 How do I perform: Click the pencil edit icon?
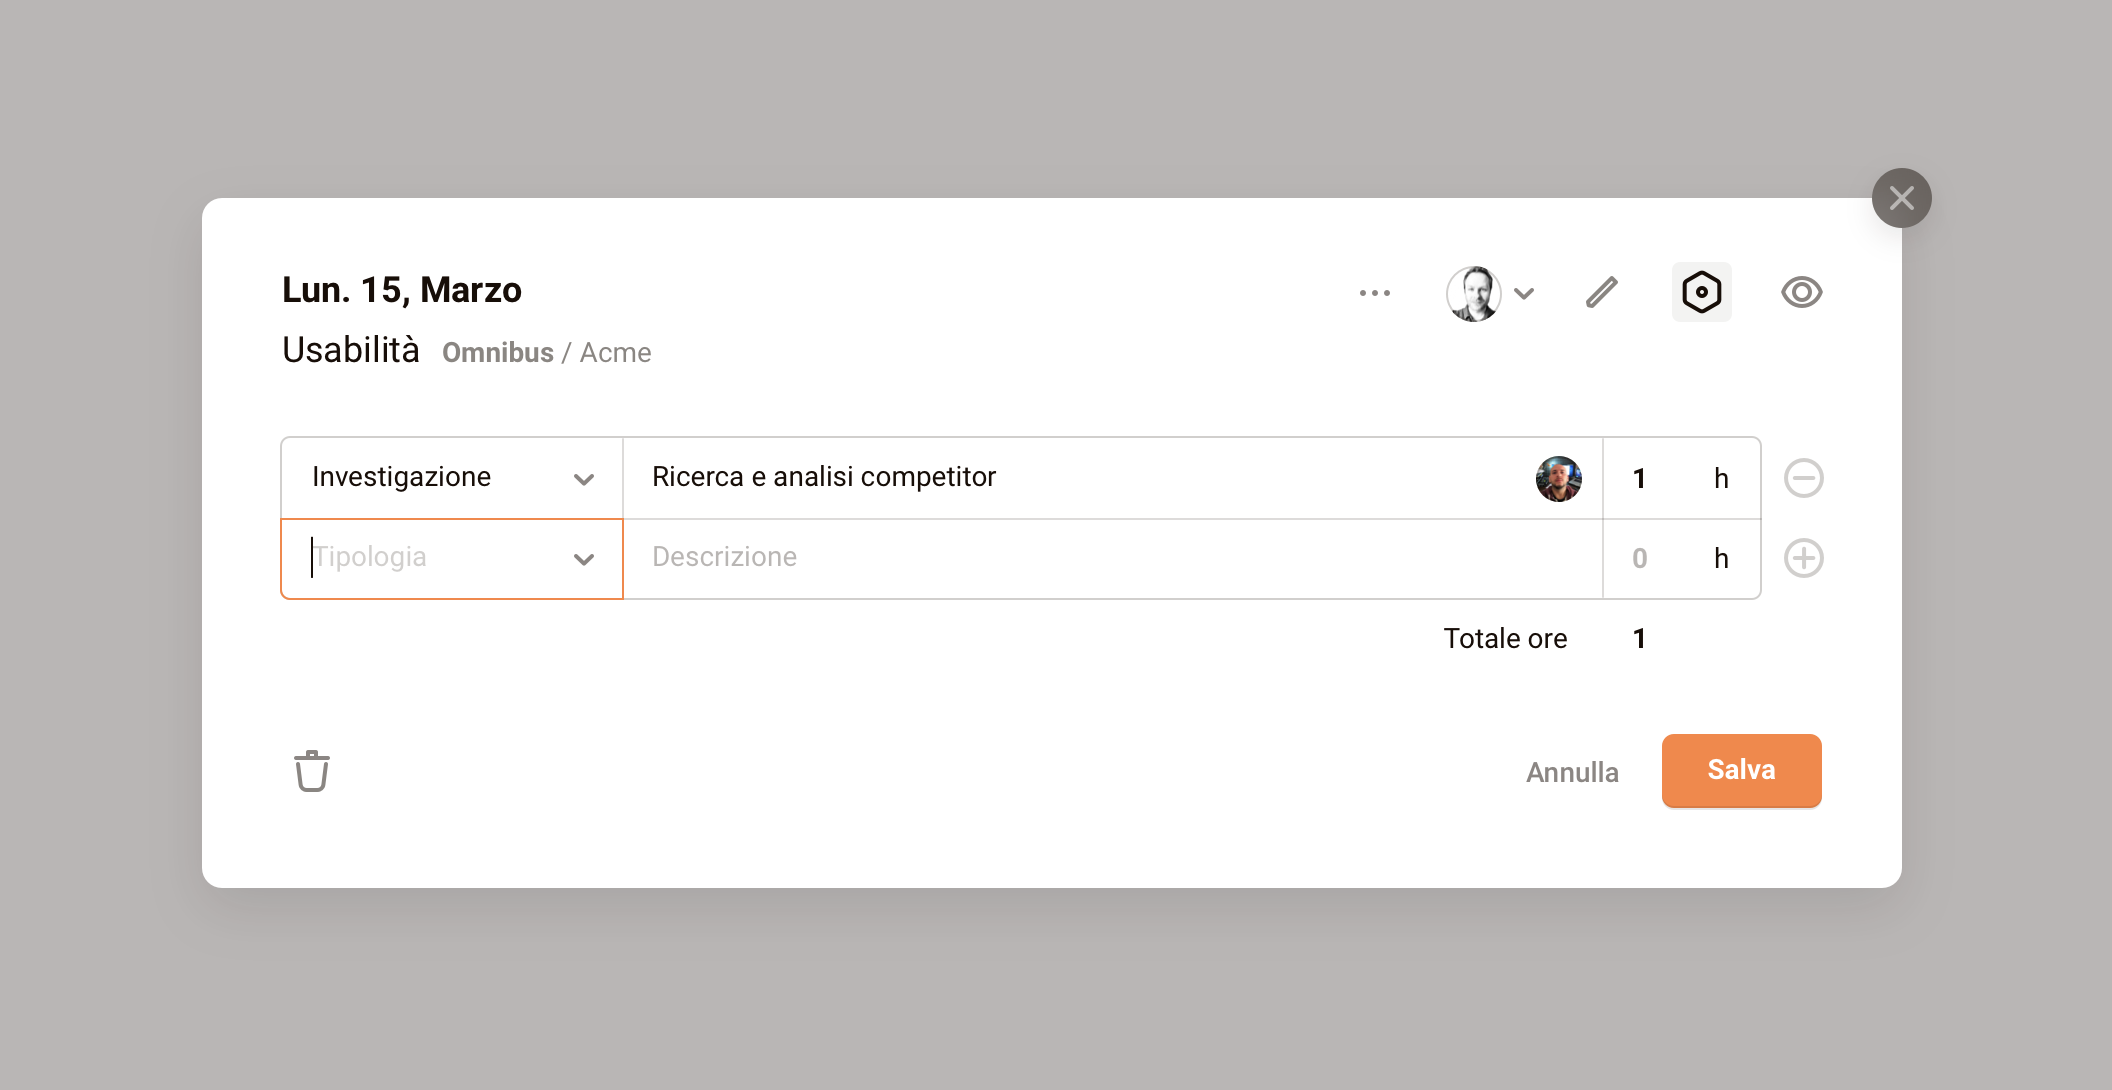pyautogui.click(x=1602, y=292)
